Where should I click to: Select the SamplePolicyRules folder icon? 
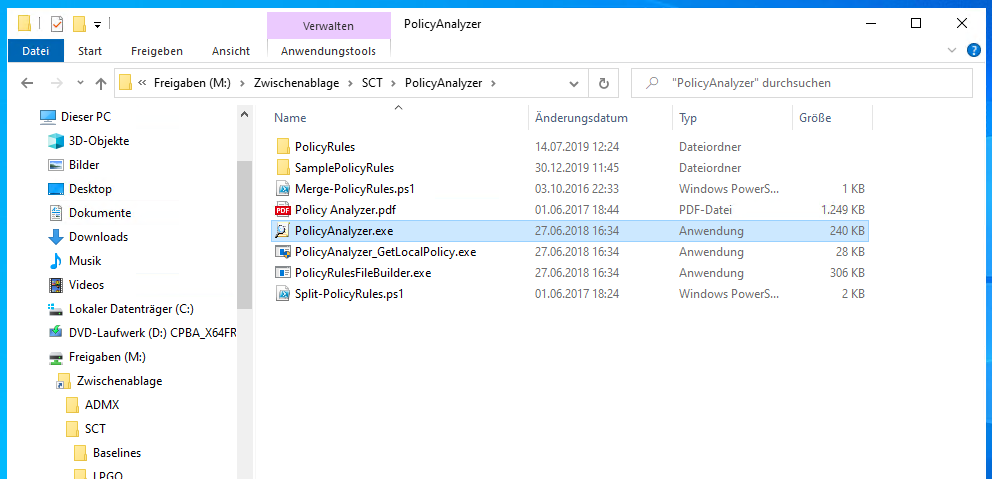coord(283,168)
